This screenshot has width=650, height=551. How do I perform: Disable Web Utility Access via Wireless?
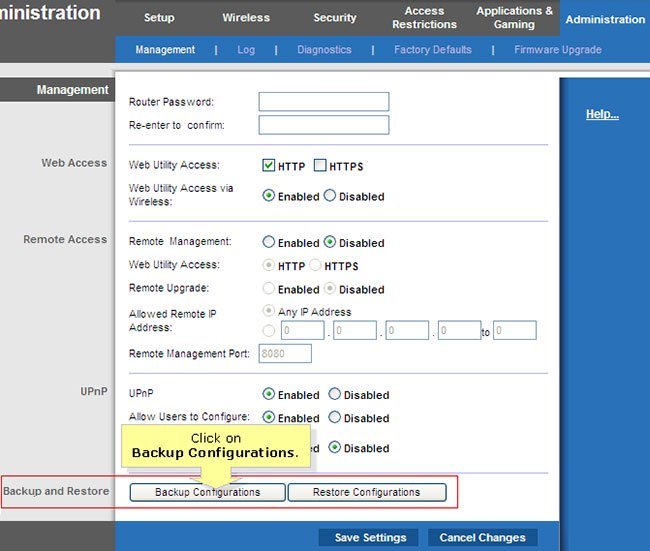click(x=330, y=196)
